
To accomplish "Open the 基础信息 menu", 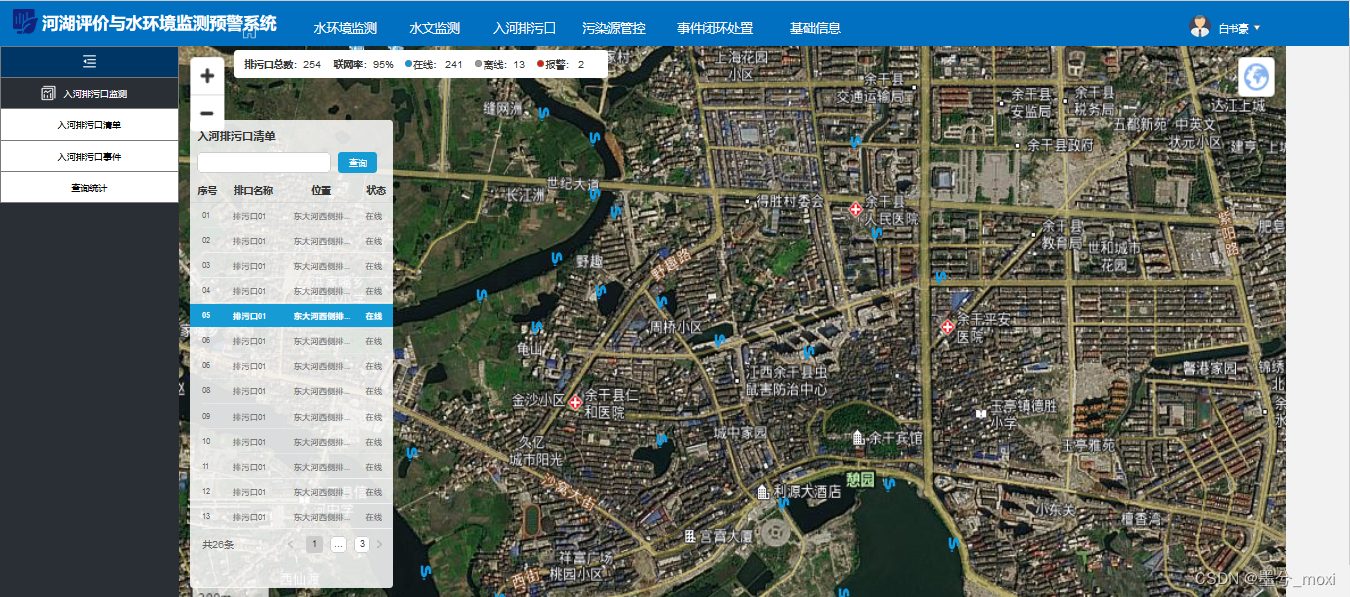I will pos(815,28).
